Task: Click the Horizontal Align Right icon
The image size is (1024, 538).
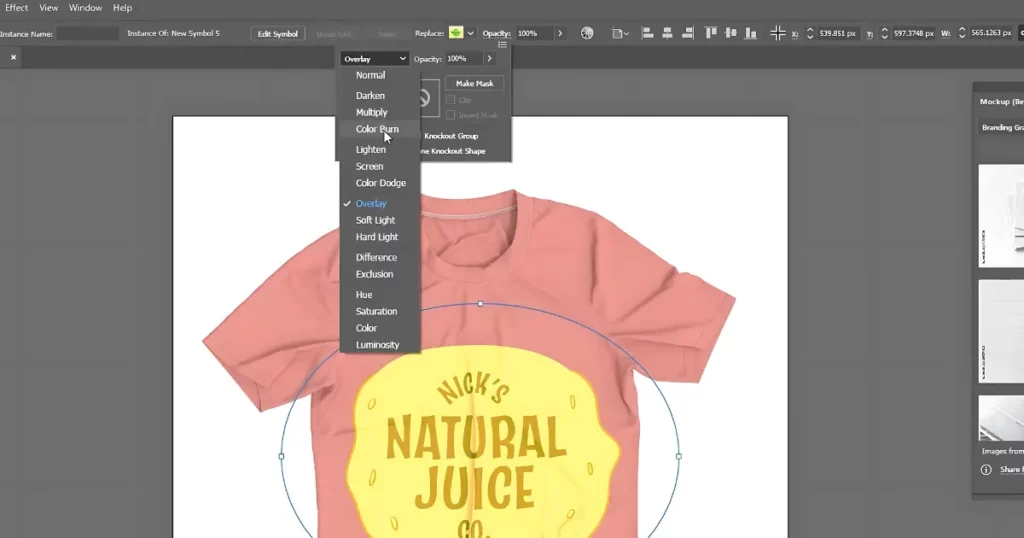Action: click(687, 33)
